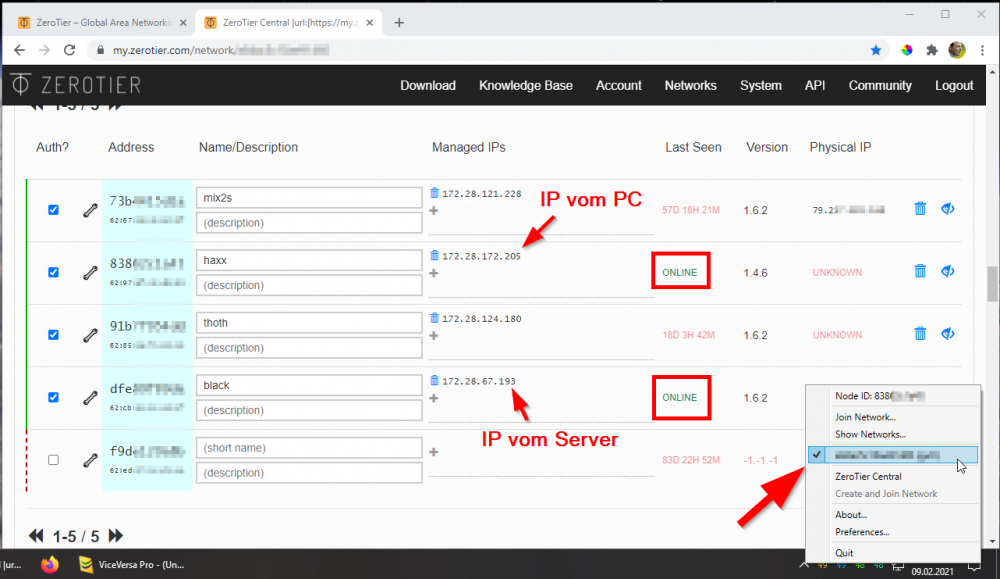The height and width of the screenshot is (579, 1000).
Task: Add managed IP to black member
Action: 434,398
